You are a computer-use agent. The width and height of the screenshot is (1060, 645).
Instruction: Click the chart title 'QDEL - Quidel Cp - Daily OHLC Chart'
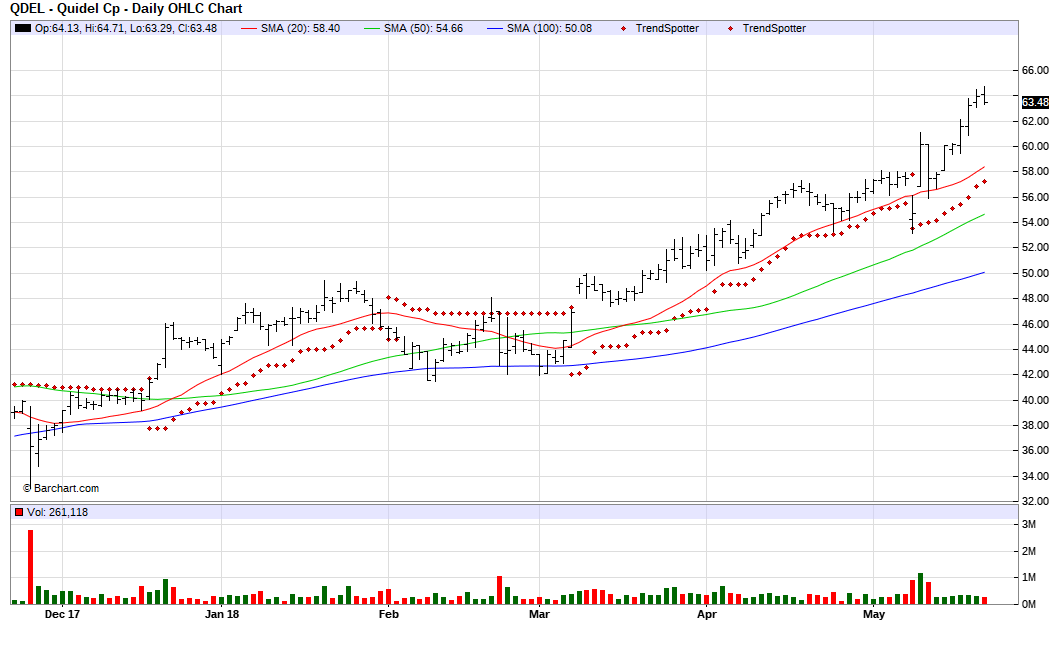(126, 9)
